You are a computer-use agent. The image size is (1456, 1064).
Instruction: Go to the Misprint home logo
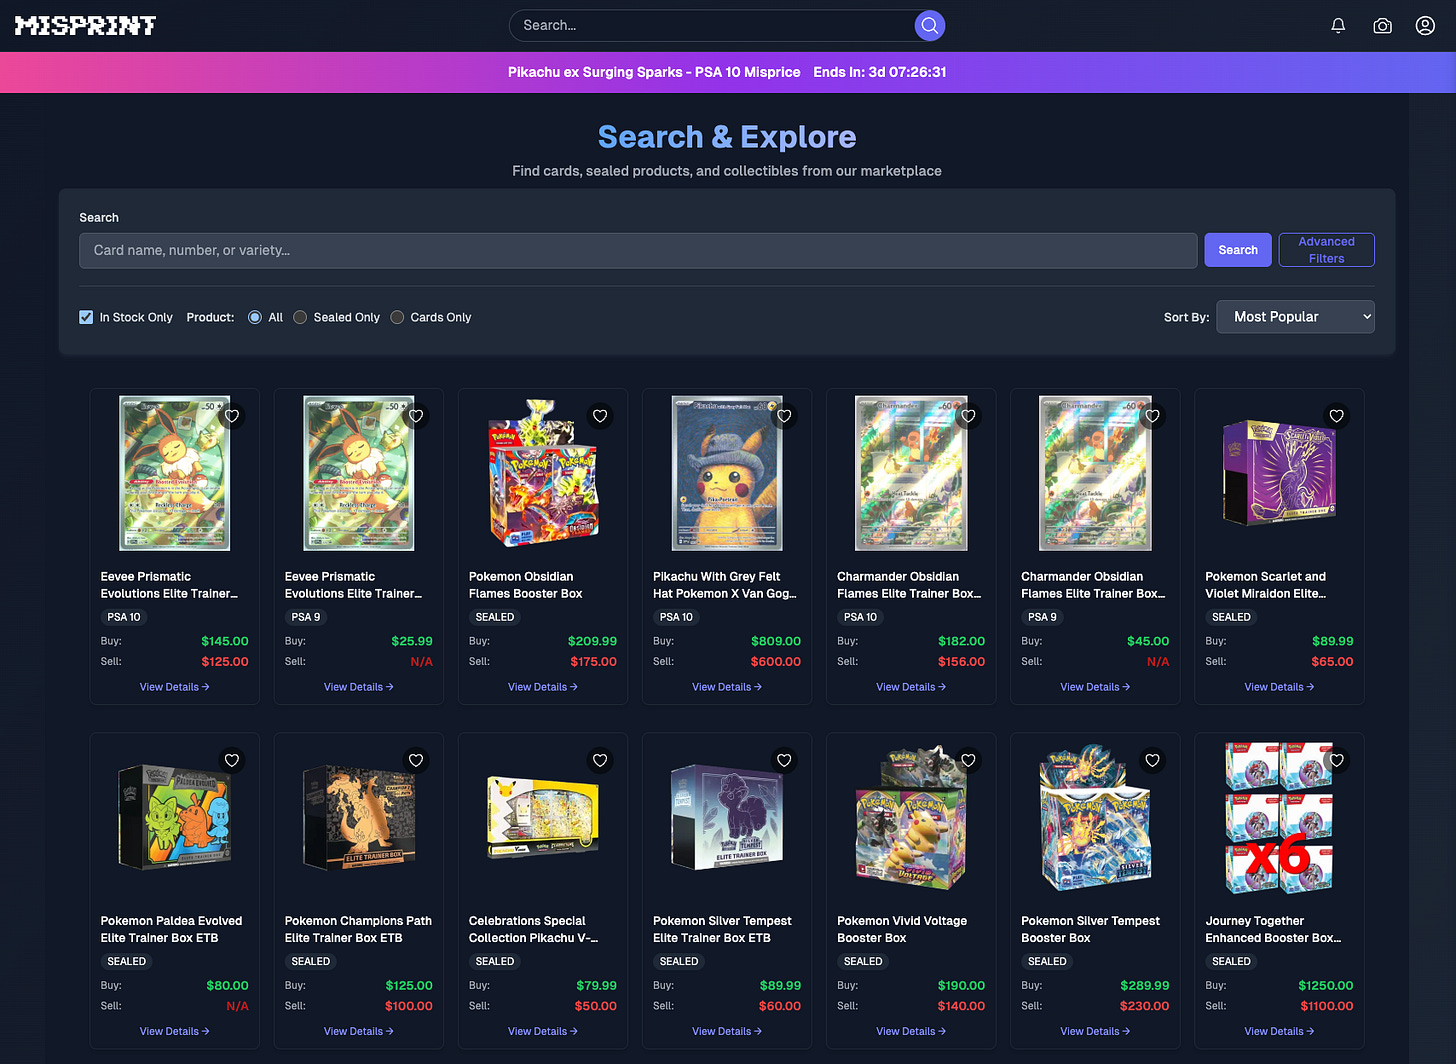[85, 26]
